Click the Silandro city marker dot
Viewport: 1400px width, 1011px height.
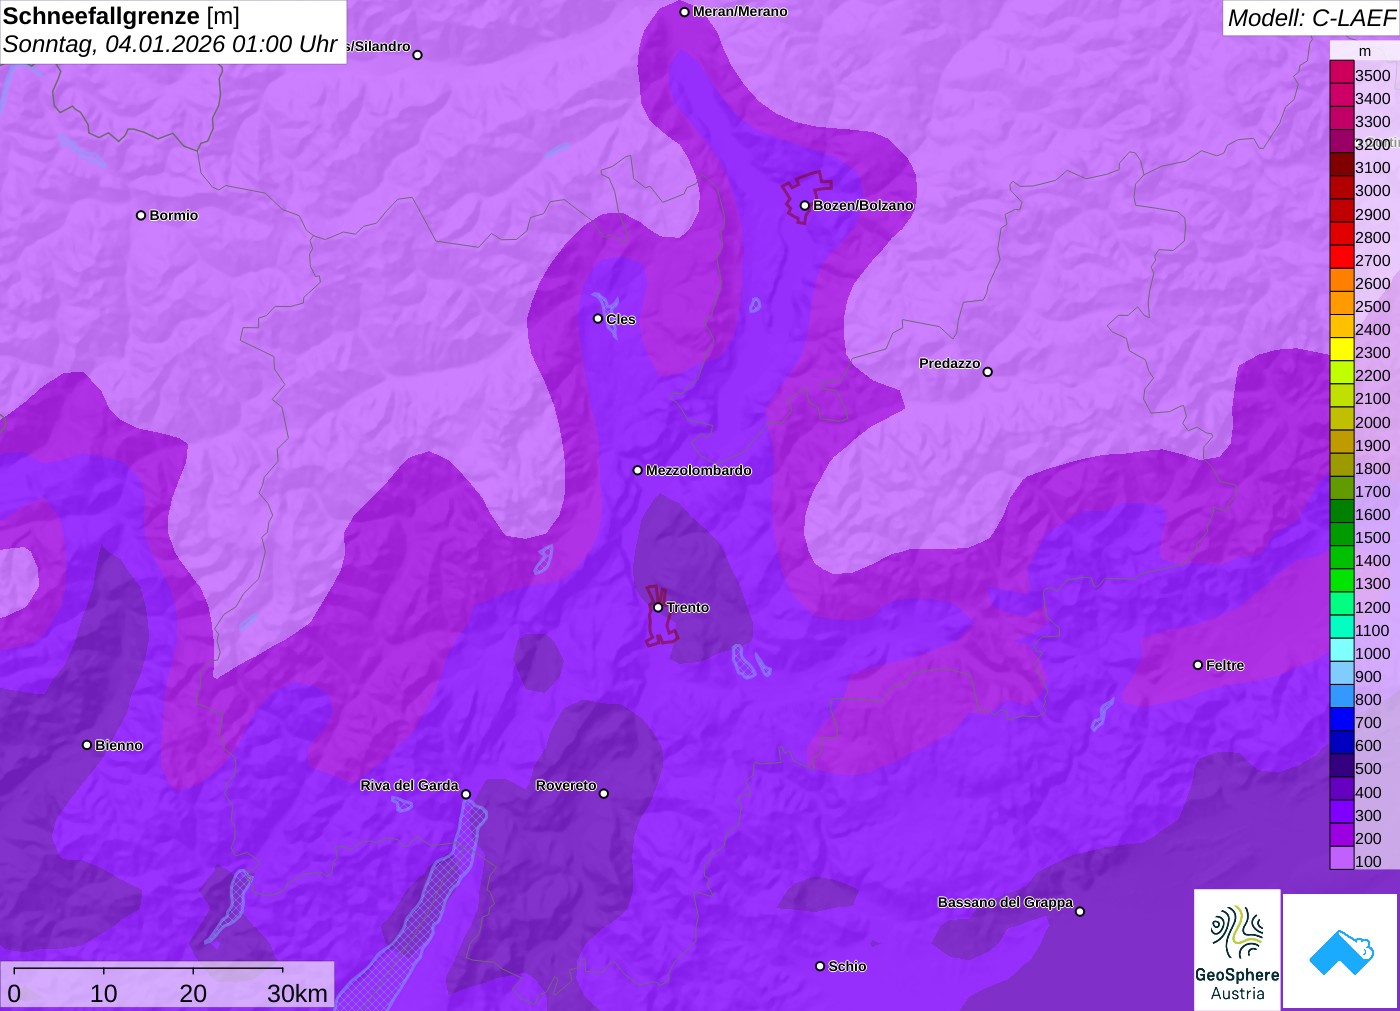[417, 55]
